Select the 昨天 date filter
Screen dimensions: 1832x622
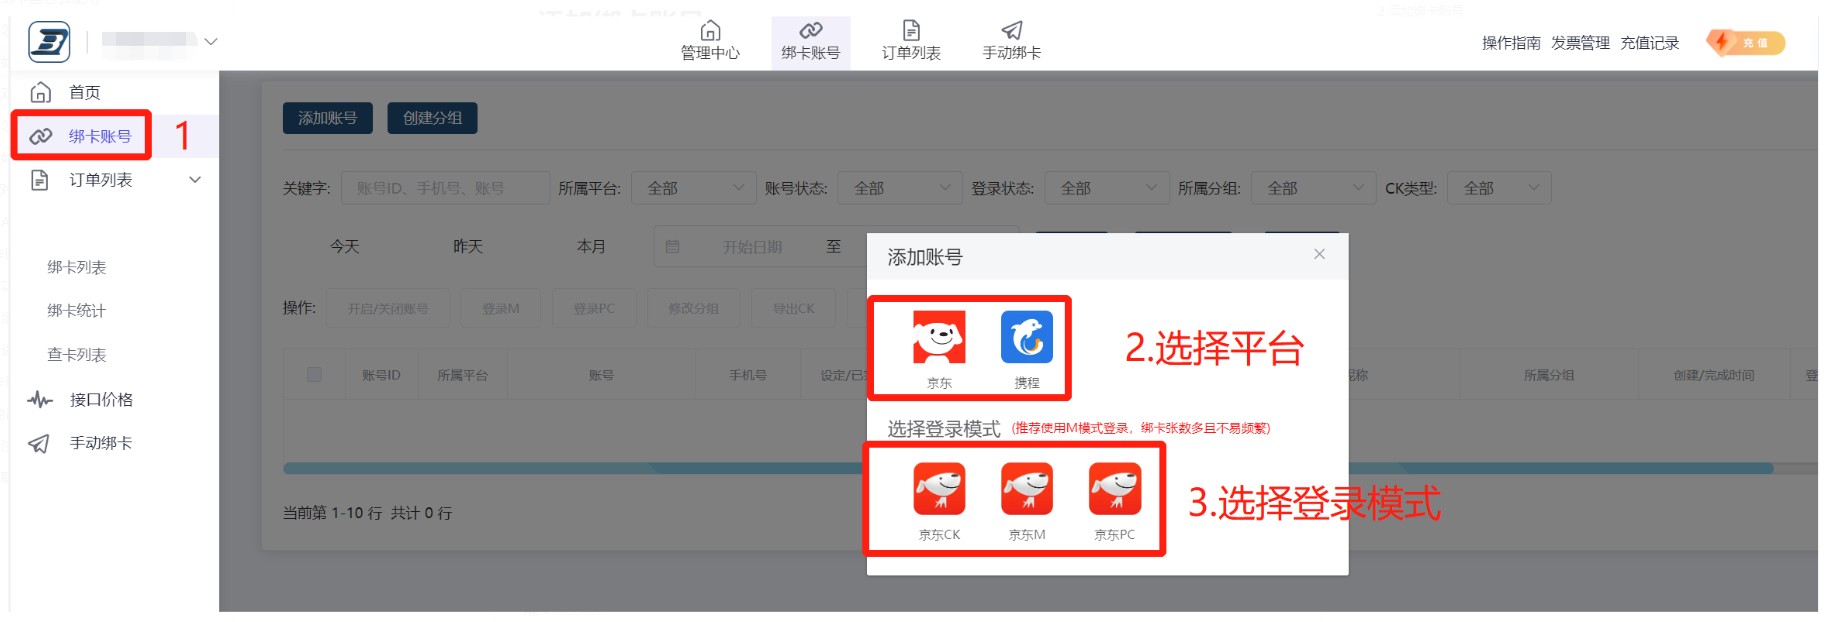tap(468, 246)
